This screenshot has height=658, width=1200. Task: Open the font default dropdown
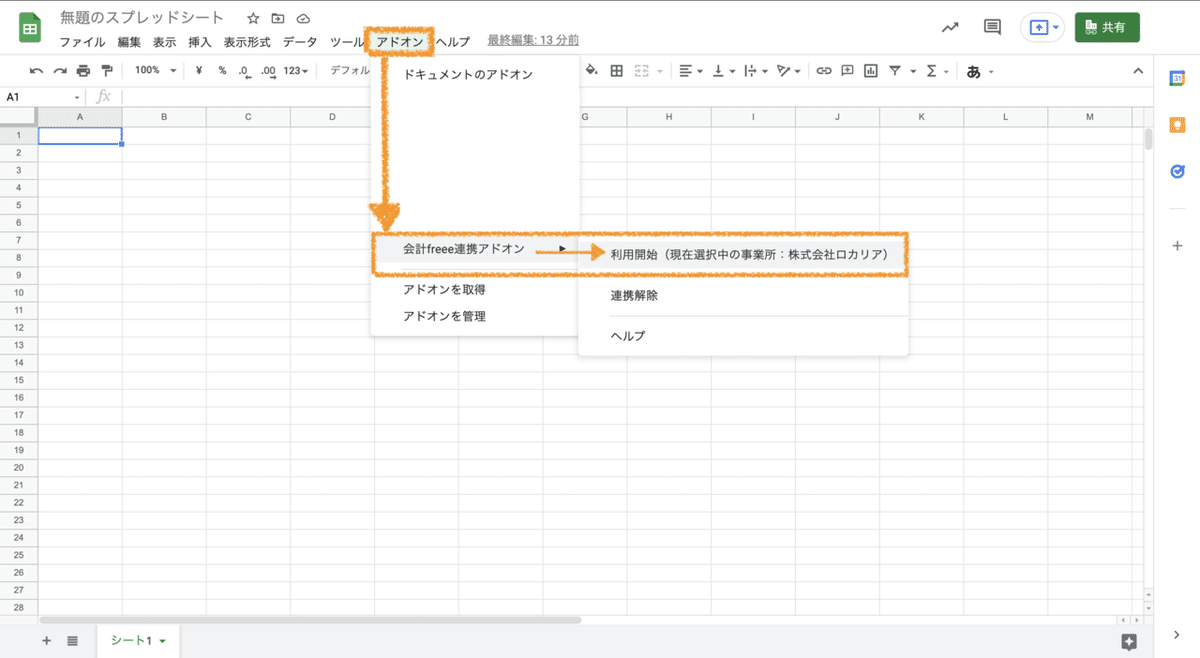point(349,71)
